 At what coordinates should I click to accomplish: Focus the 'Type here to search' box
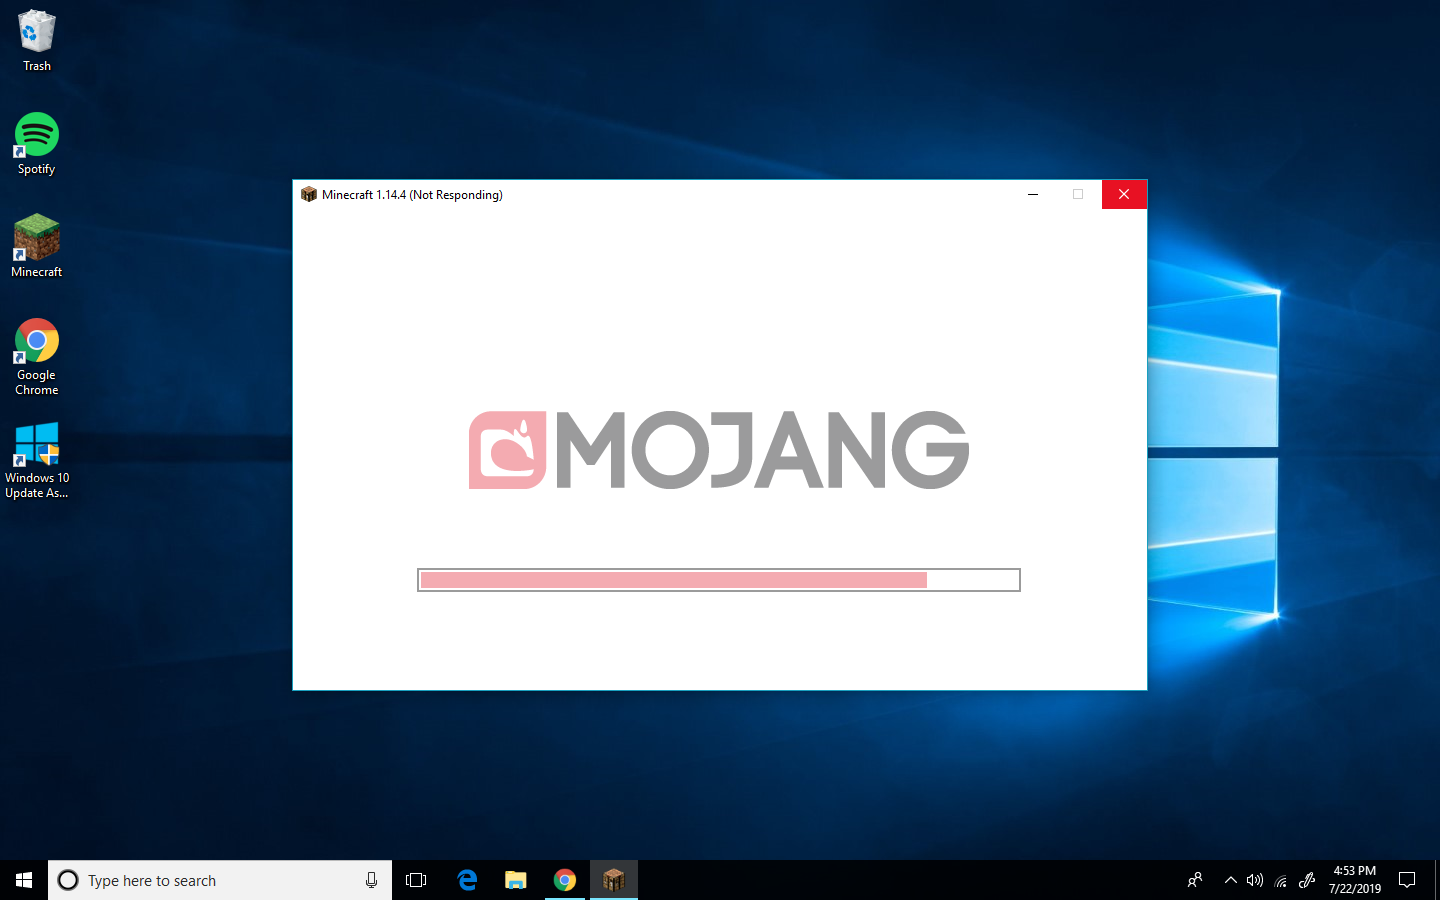[x=220, y=880]
